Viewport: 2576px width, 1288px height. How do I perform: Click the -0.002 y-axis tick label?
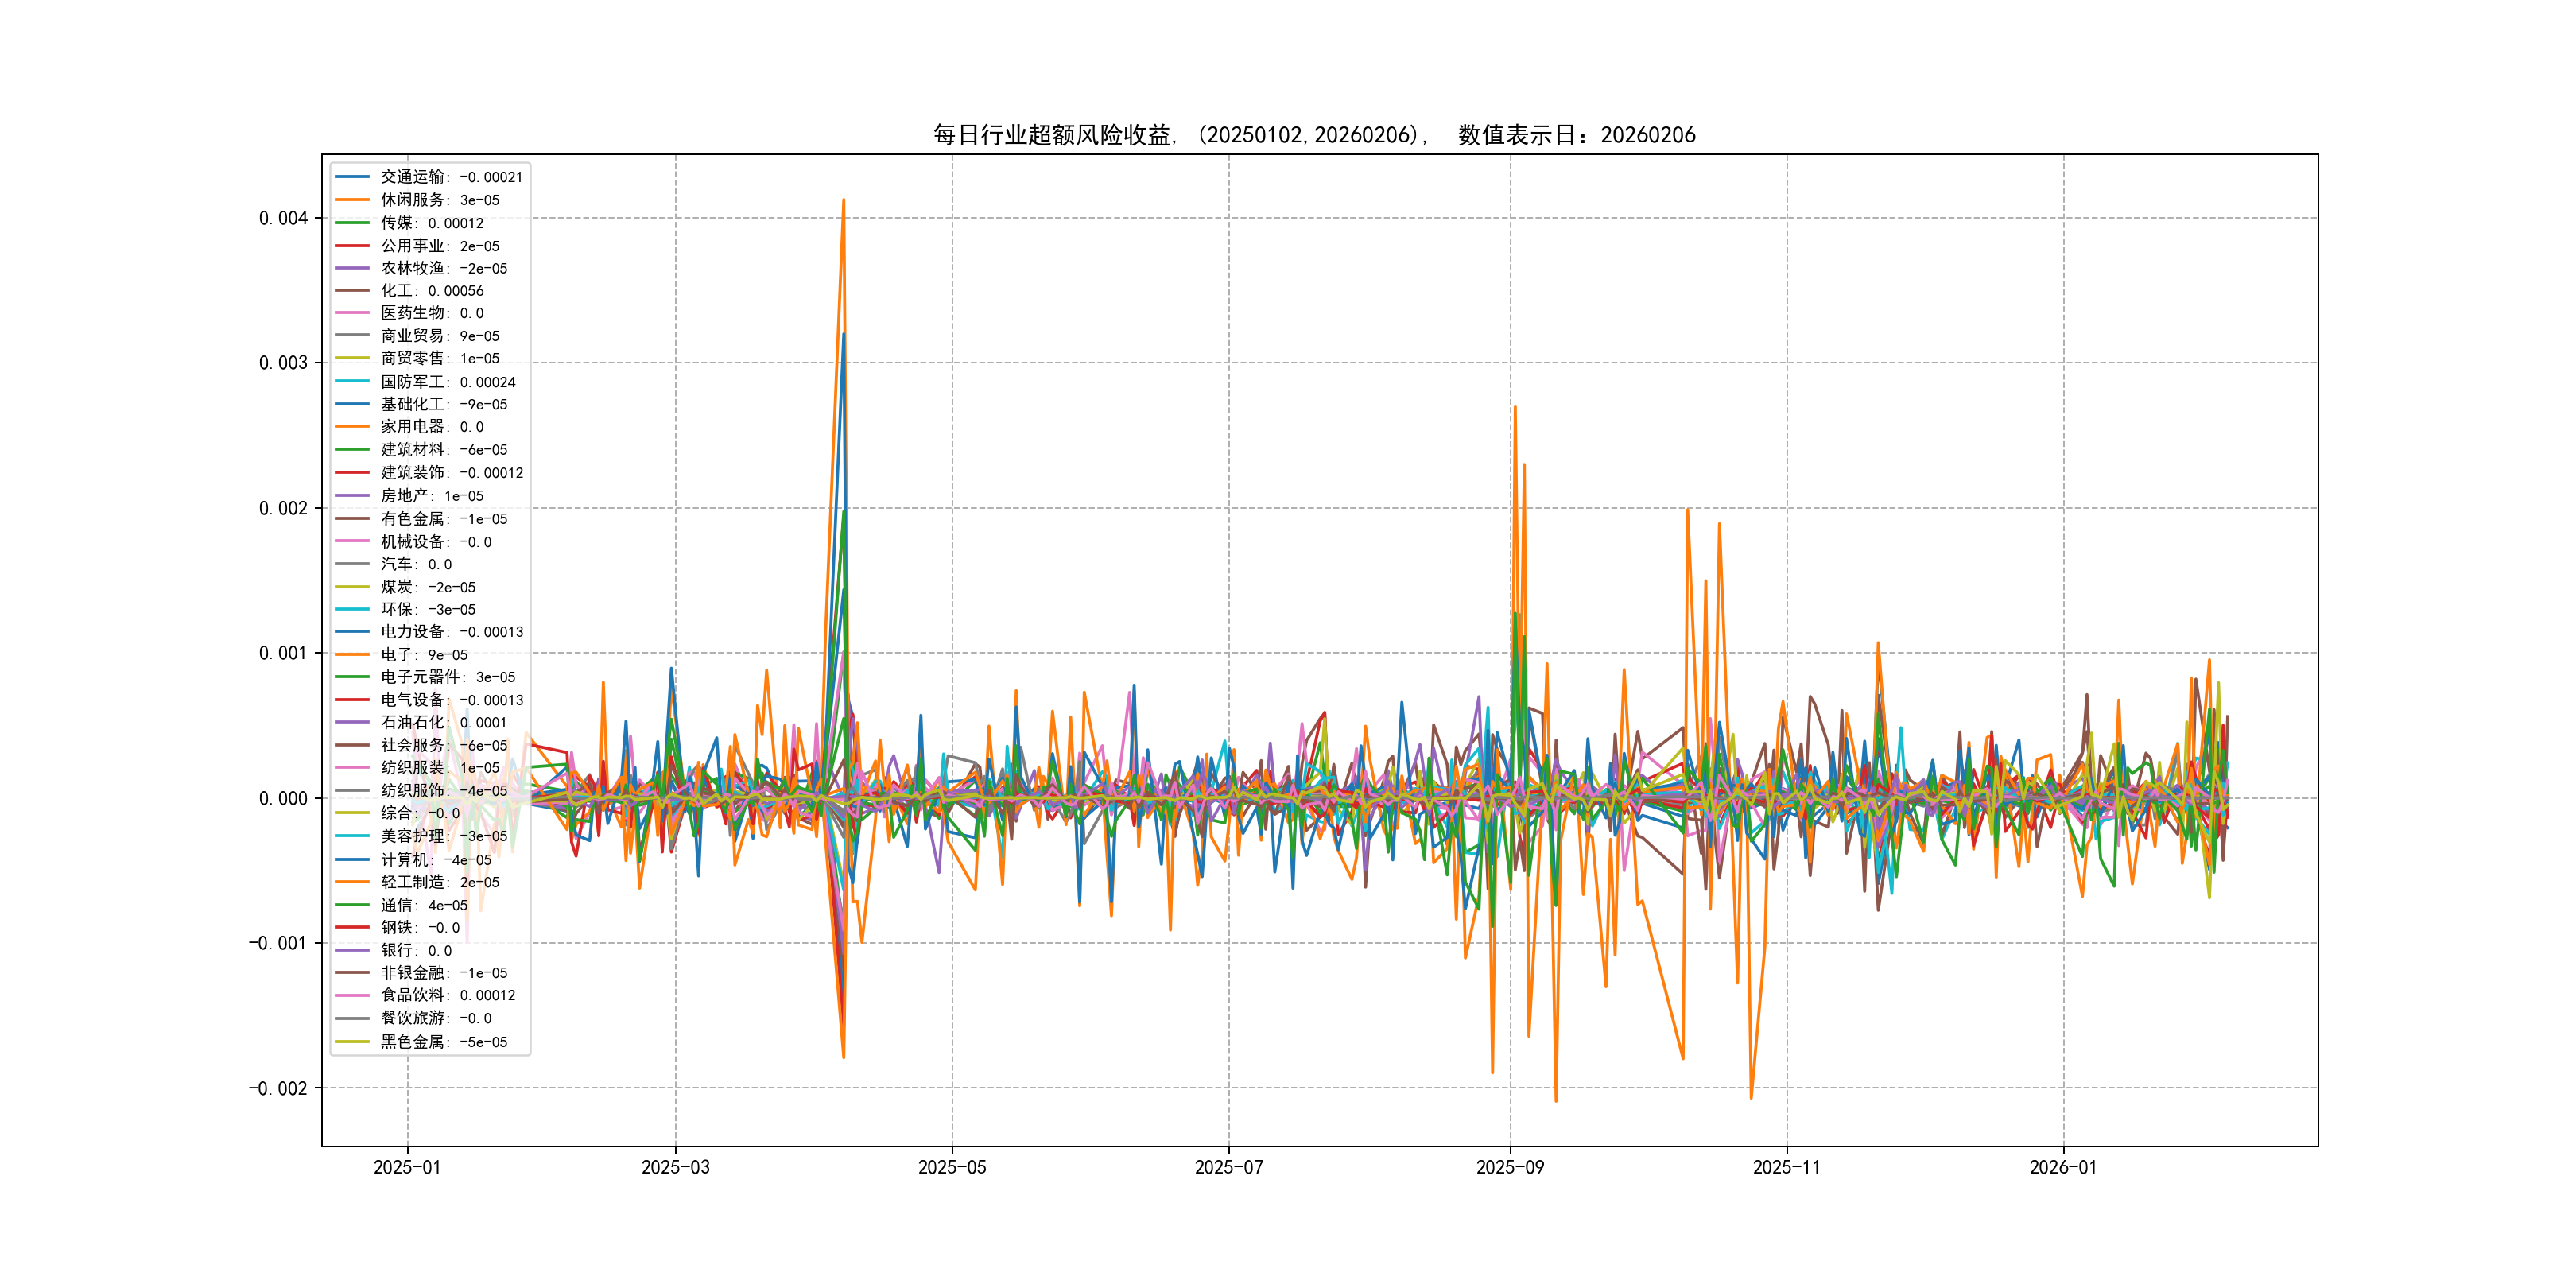tap(278, 1088)
